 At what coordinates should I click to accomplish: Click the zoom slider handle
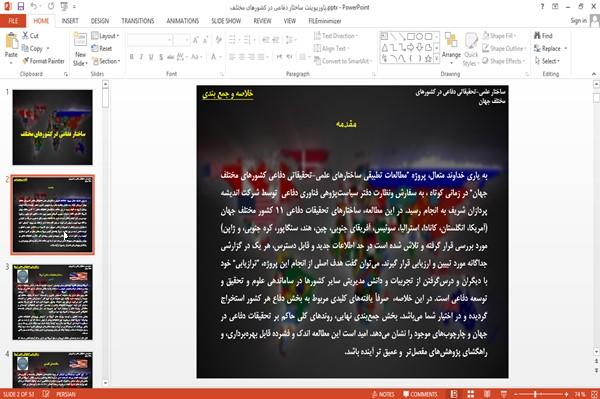[x=535, y=394]
